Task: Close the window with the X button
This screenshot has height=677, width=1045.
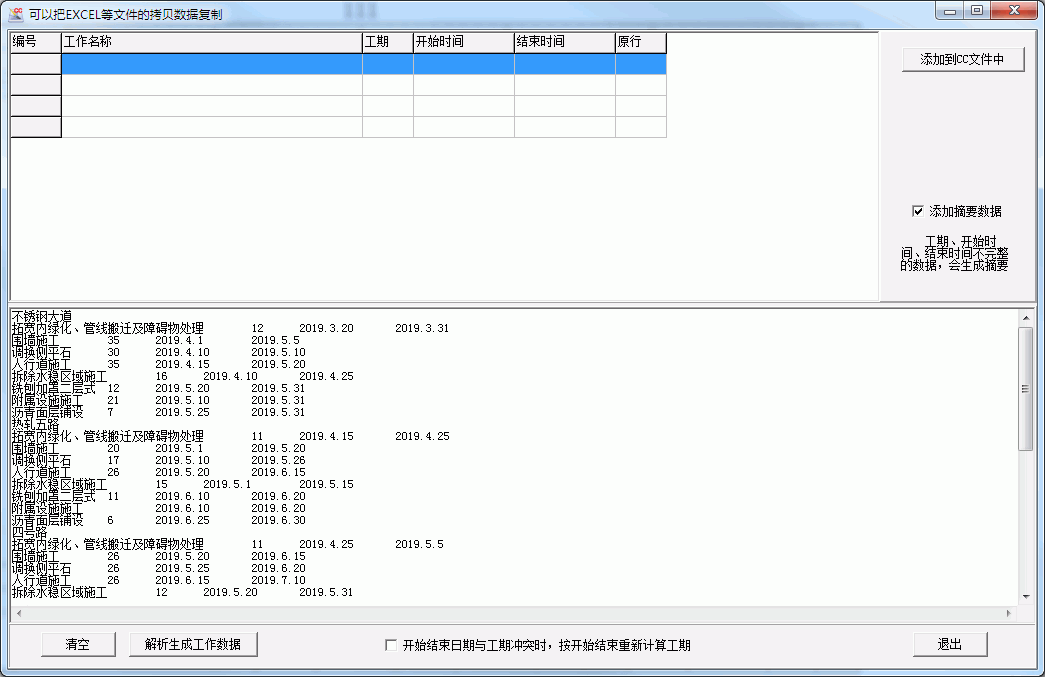Action: tap(1014, 11)
